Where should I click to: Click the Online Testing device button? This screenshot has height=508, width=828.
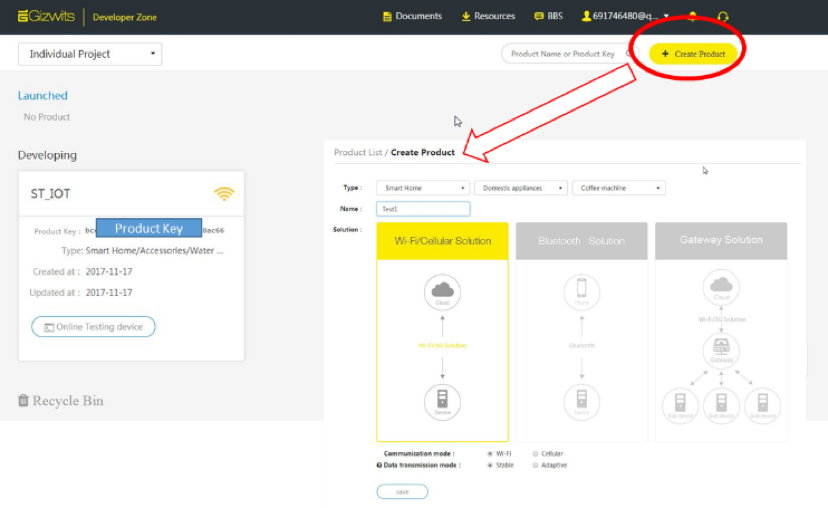coord(93,327)
